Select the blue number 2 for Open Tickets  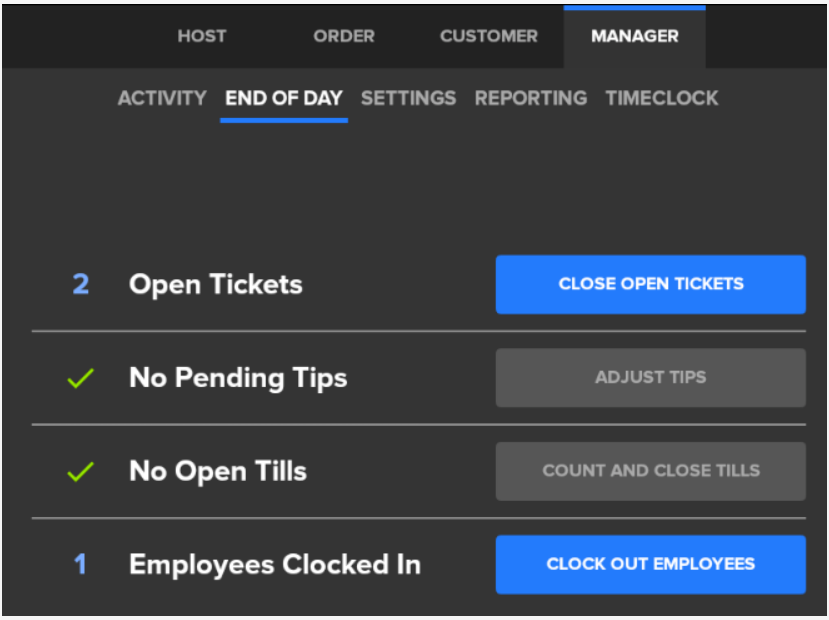[80, 284]
